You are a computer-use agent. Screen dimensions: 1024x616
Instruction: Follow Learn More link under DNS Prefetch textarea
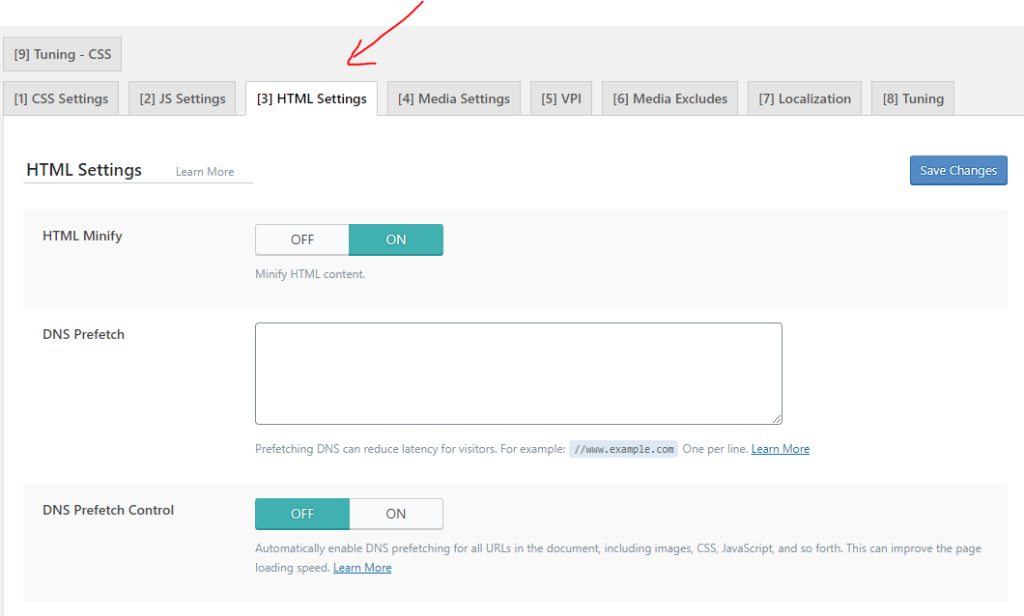coord(780,449)
